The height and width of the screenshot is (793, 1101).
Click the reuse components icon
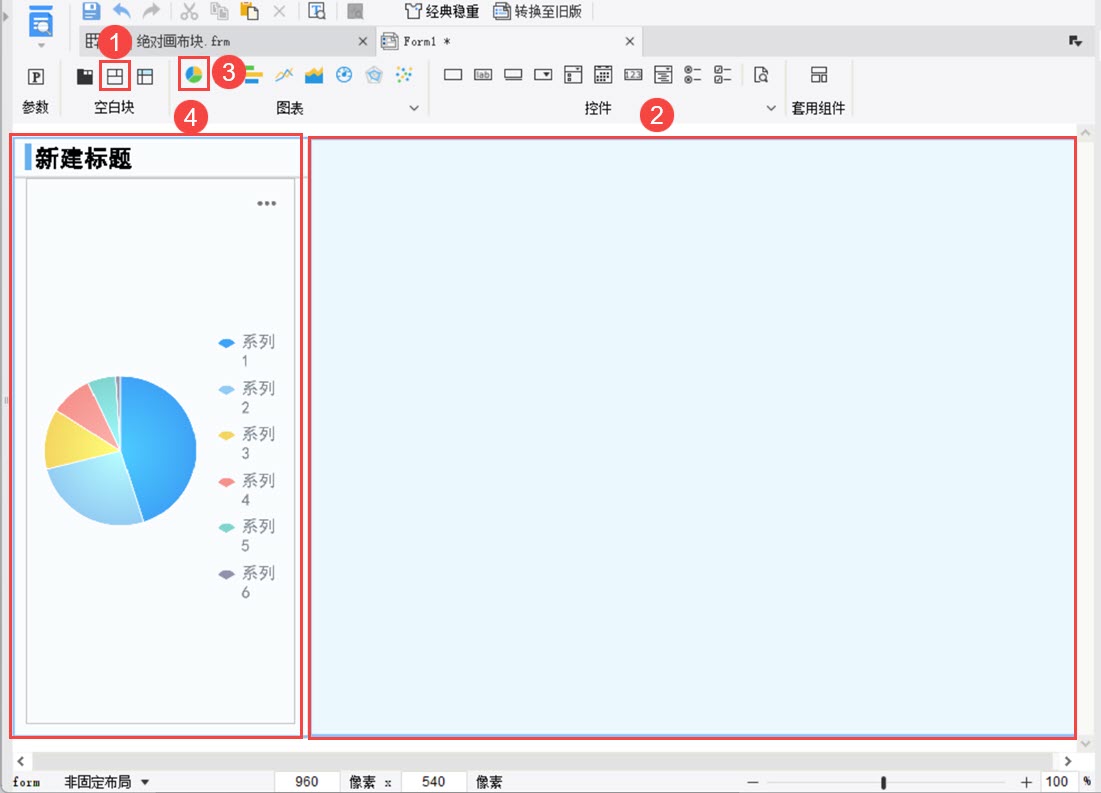click(819, 74)
